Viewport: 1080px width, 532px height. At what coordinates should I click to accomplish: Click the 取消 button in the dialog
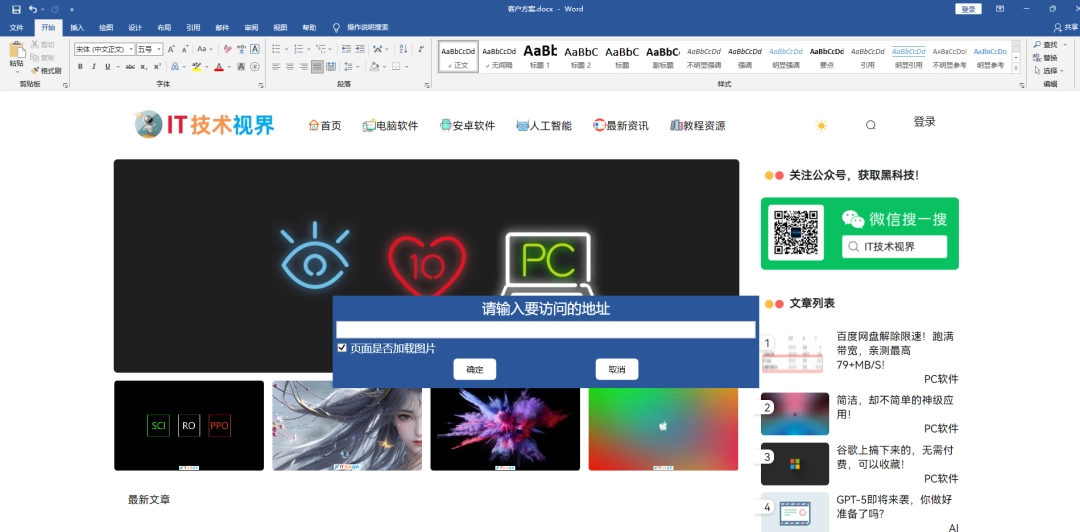(617, 369)
